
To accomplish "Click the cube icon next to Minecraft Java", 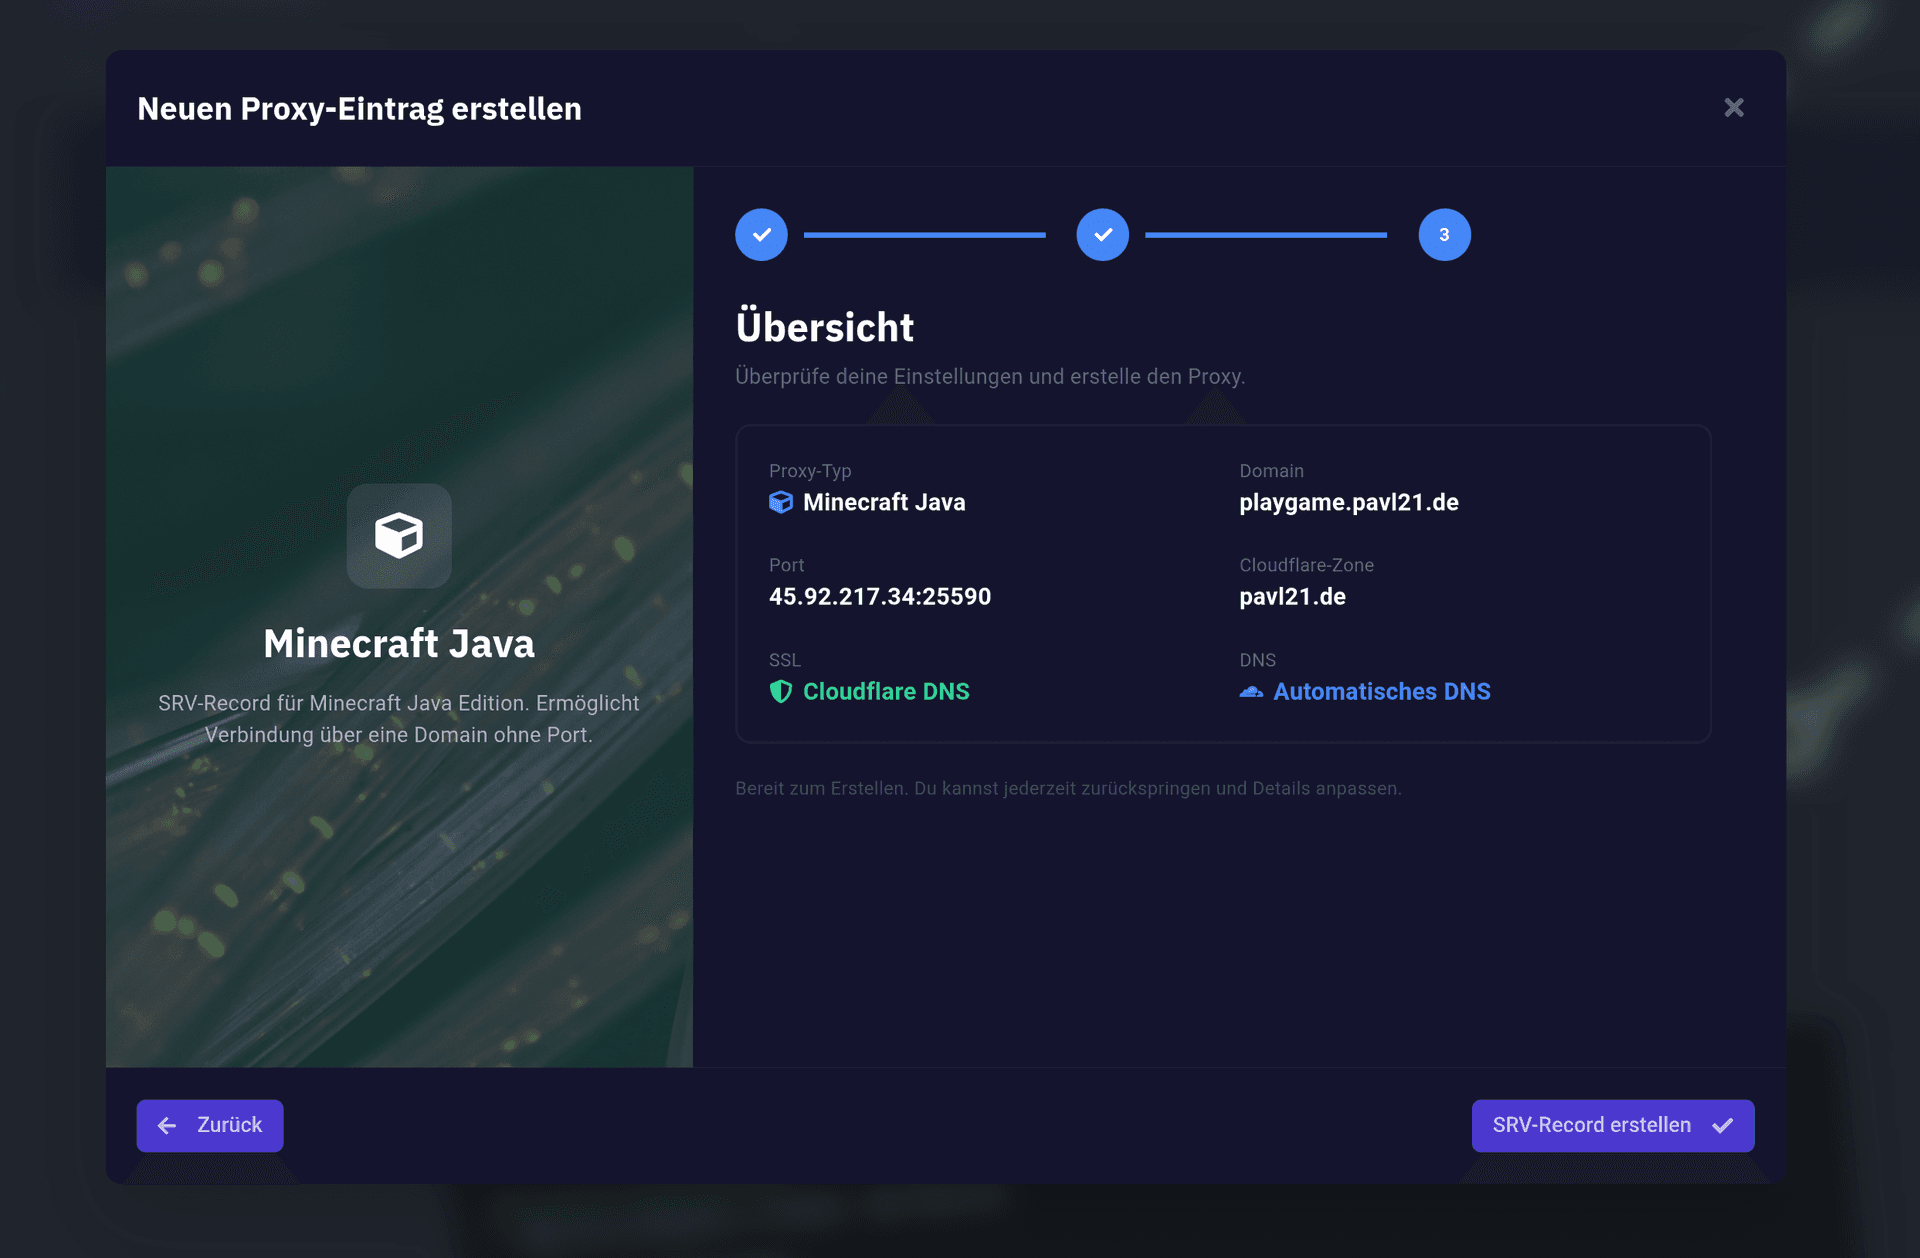I will [x=780, y=502].
